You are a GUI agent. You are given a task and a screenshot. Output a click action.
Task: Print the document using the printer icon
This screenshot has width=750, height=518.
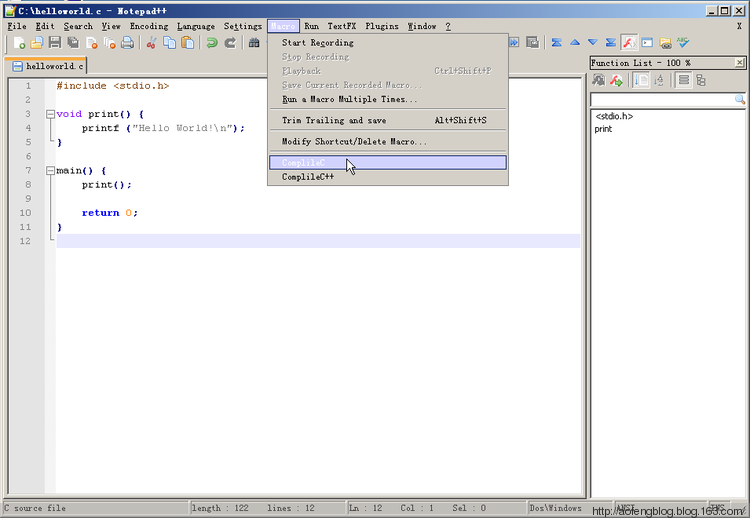tap(127, 43)
